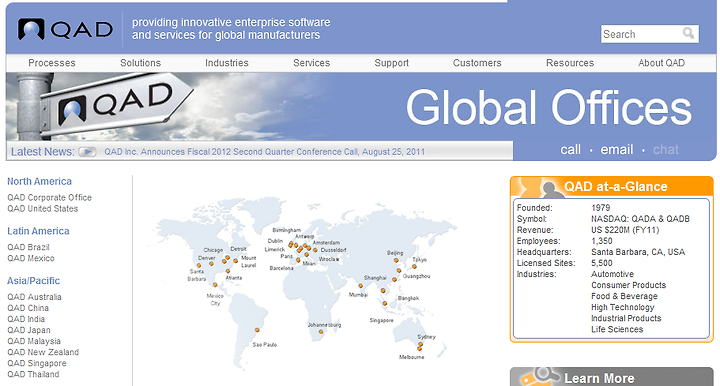
Task: Open Asia/Pacific section heading
Action: point(34,280)
